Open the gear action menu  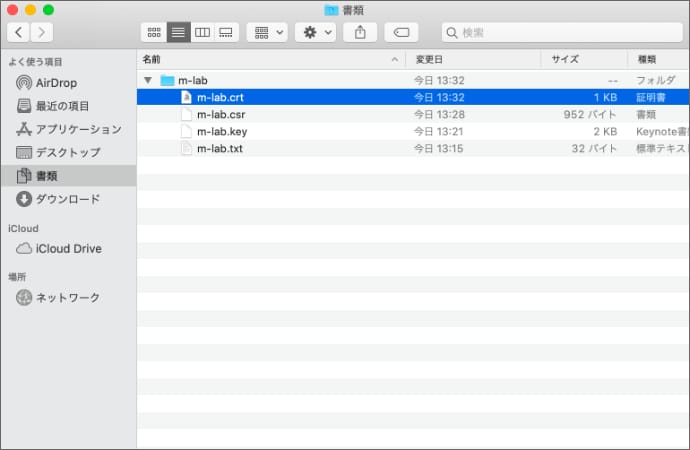[318, 32]
